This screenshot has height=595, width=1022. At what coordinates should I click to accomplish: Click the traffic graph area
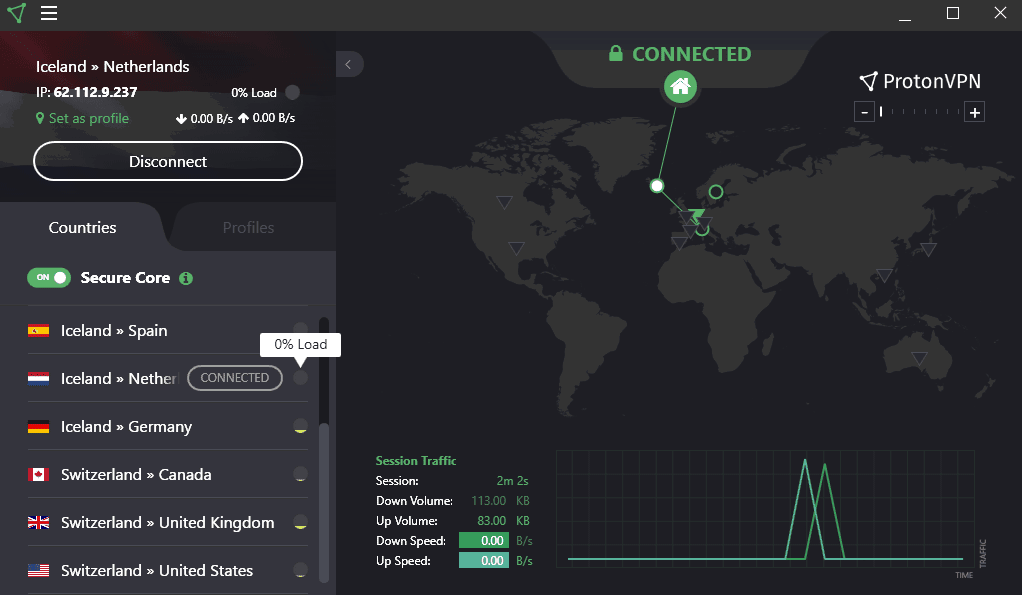tap(765, 508)
